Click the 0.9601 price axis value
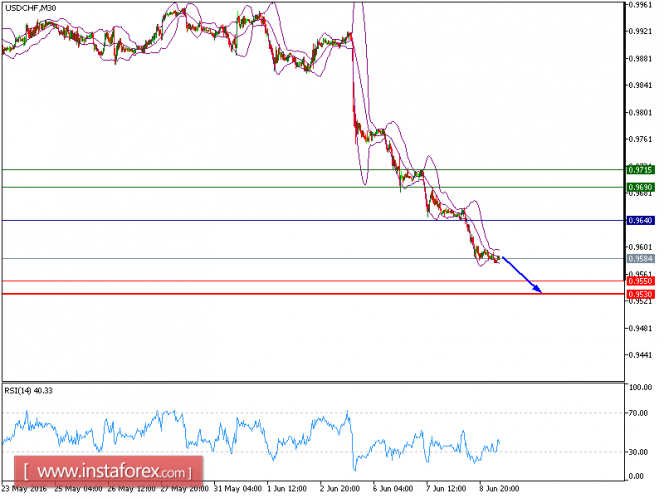664x498 pixels. (x=640, y=247)
